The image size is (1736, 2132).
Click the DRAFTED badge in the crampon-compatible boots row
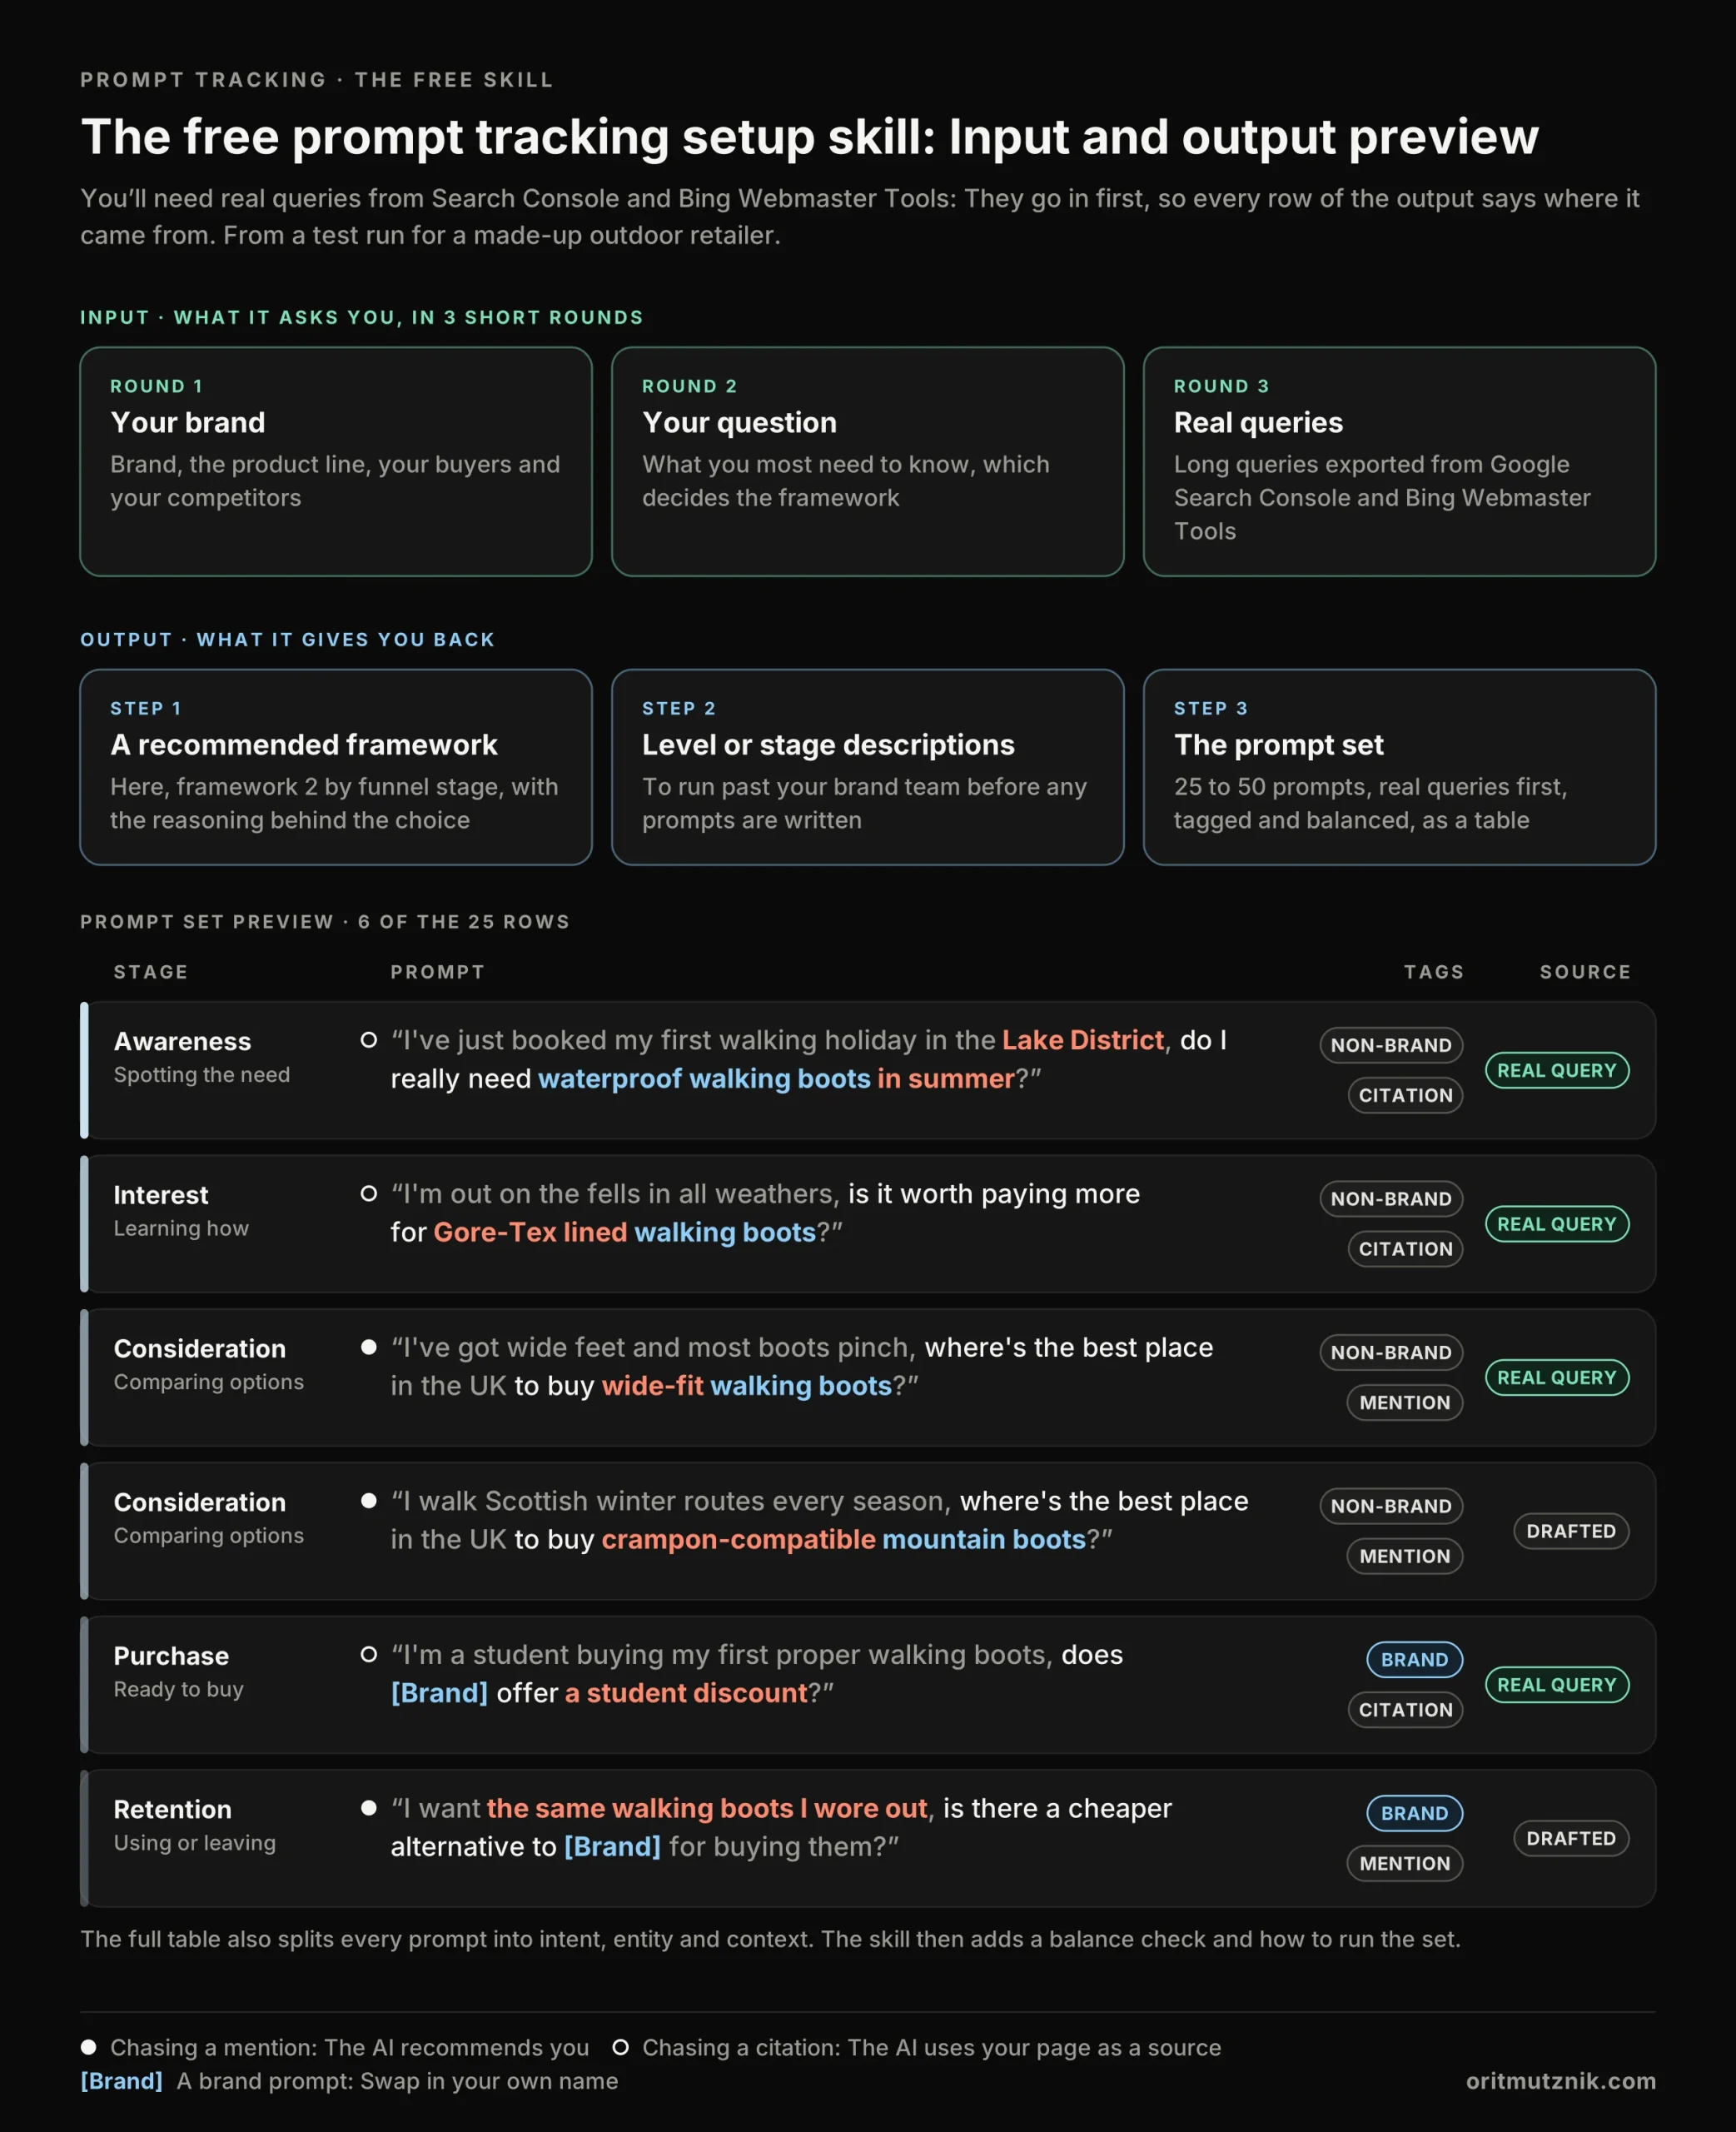[1571, 1531]
